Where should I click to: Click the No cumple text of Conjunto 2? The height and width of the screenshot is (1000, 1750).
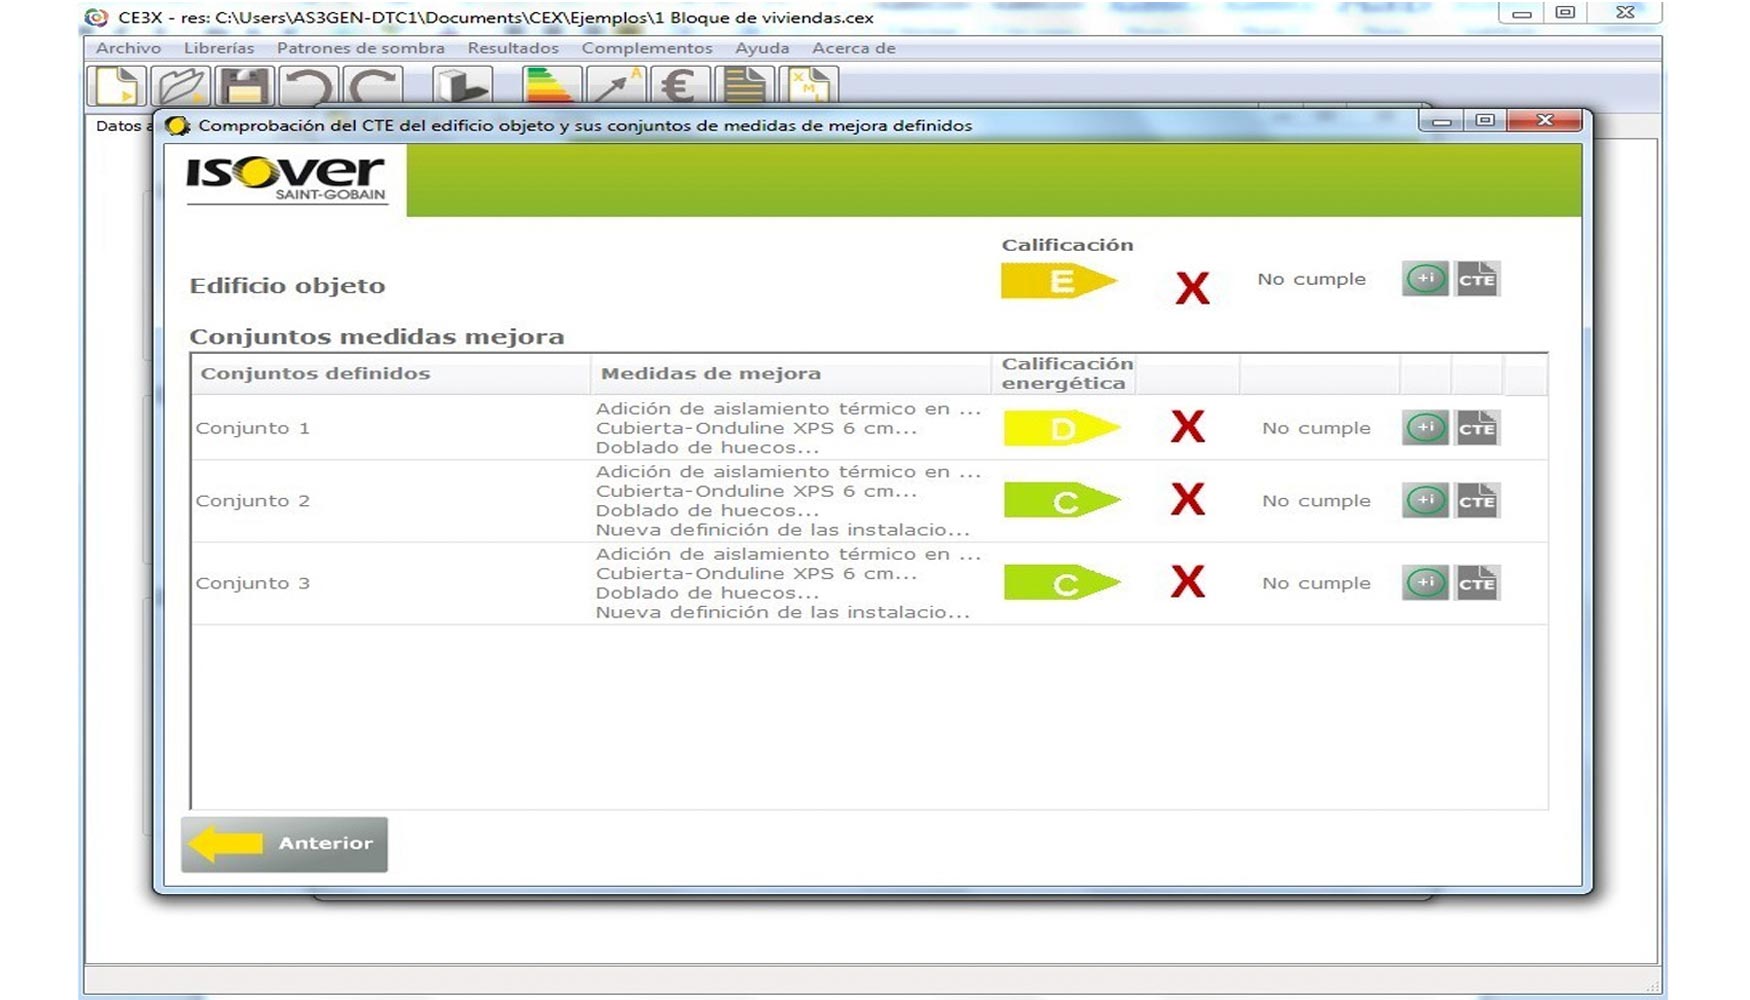pos(1316,501)
